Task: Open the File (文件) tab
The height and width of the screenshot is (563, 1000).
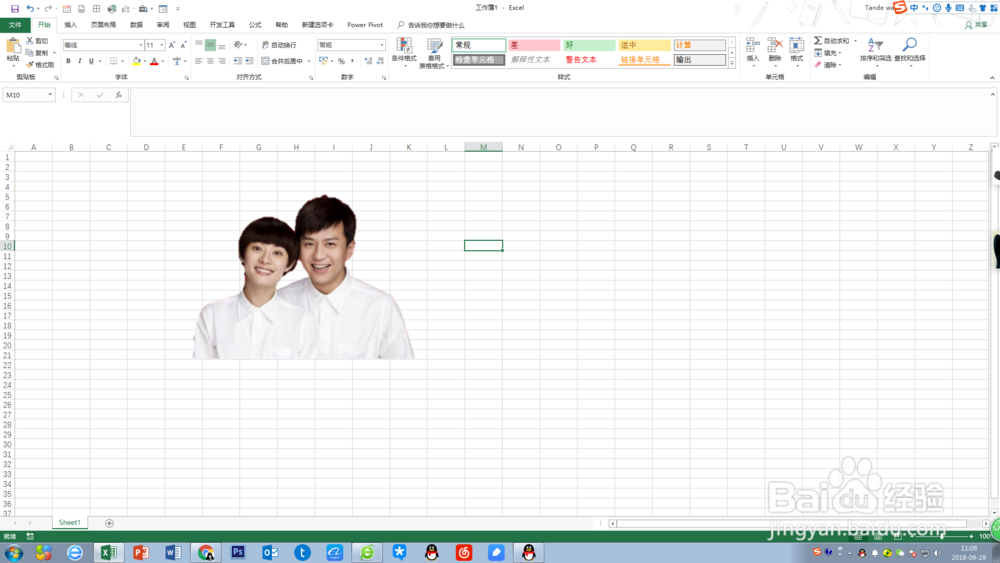Action: (x=15, y=25)
